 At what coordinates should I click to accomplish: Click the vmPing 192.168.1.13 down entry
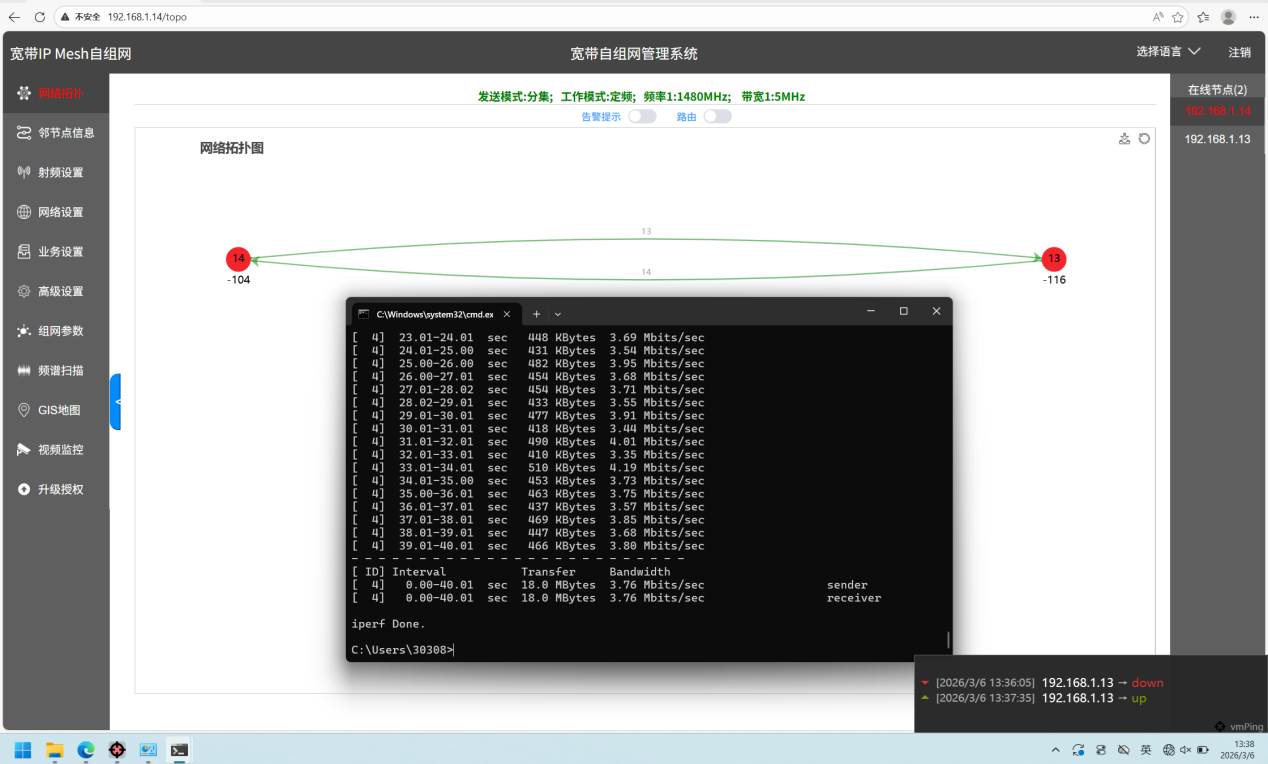(1043, 683)
